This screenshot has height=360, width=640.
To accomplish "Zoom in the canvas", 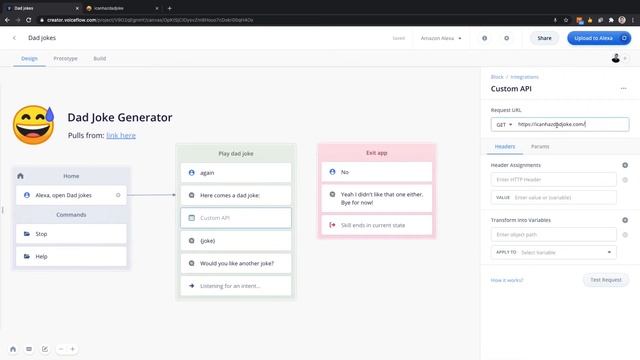I will 73,349.
